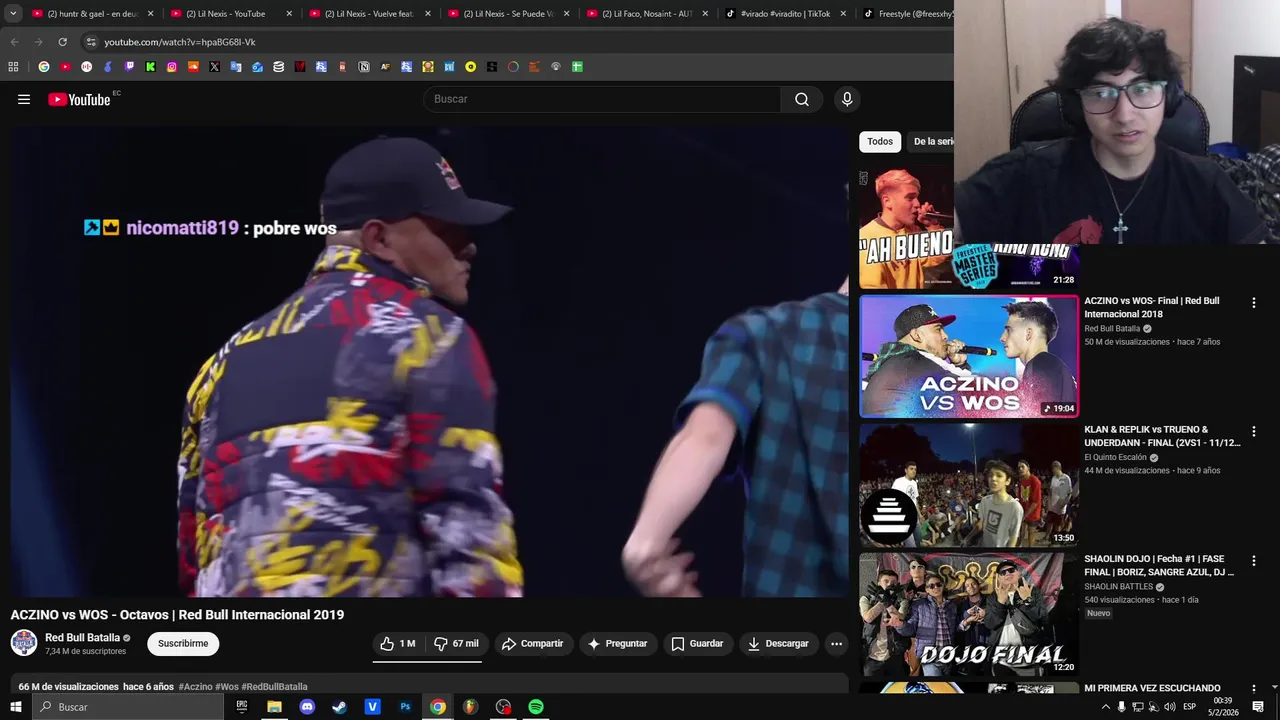
Task: Open the Kick bookmark
Action: [151, 67]
